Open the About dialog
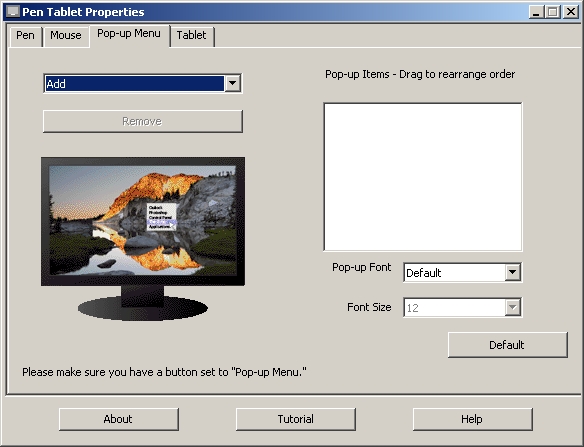Image resolution: width=584 pixels, height=447 pixels. tap(118, 419)
